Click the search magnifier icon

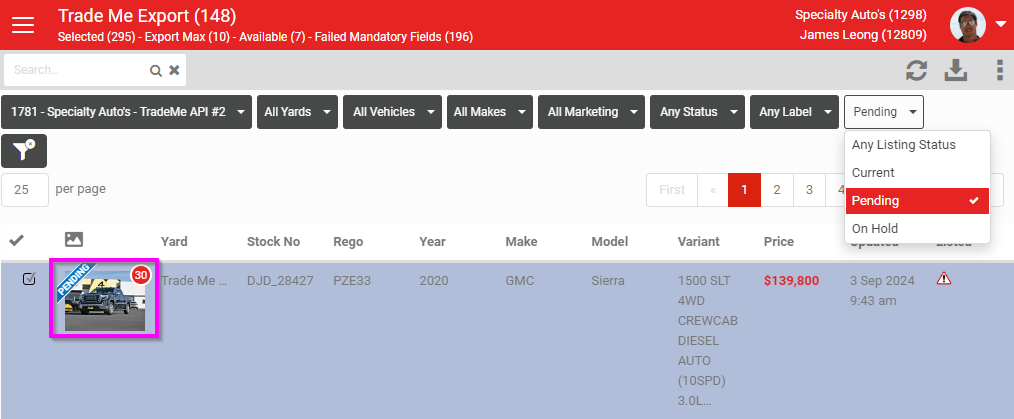[x=156, y=70]
